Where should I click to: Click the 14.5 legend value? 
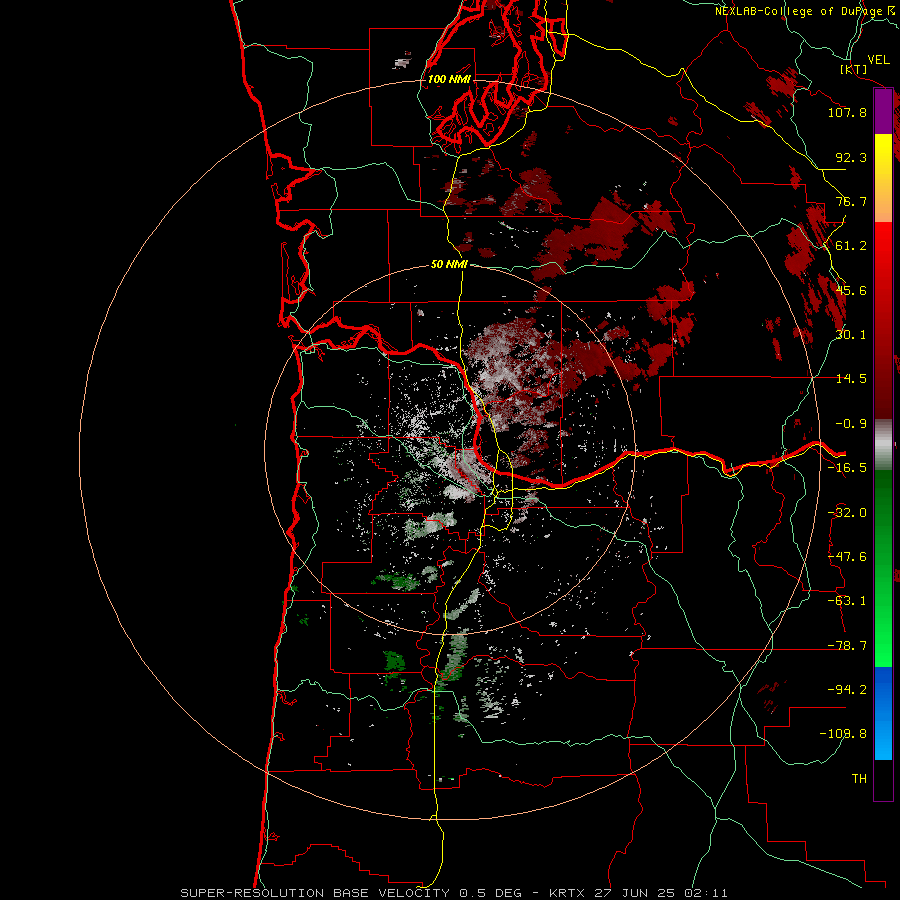tap(851, 379)
